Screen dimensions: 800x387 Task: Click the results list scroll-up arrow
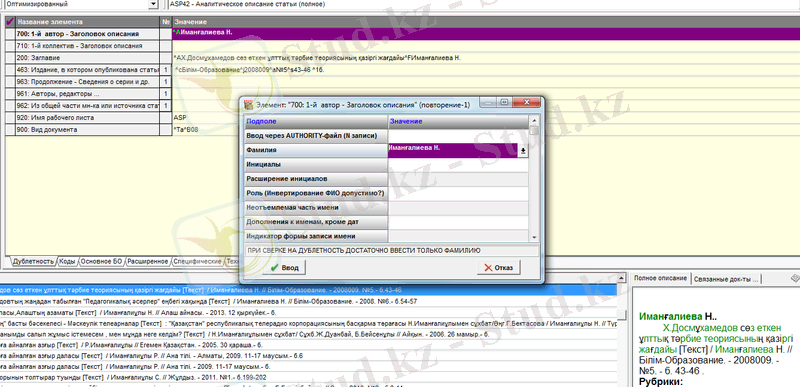pyautogui.click(x=621, y=278)
